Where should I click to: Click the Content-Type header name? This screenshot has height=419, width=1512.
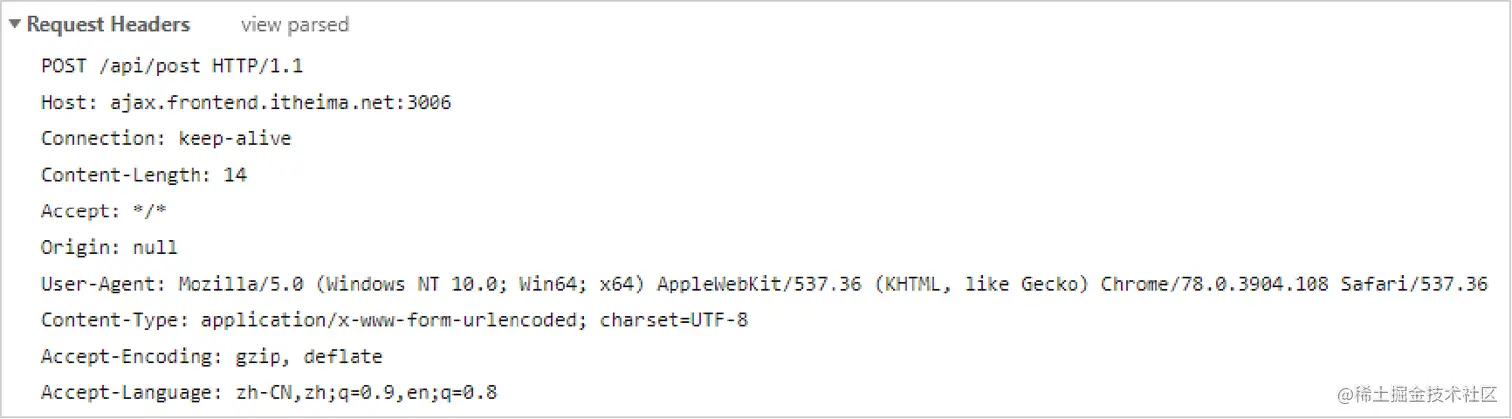[115, 320]
